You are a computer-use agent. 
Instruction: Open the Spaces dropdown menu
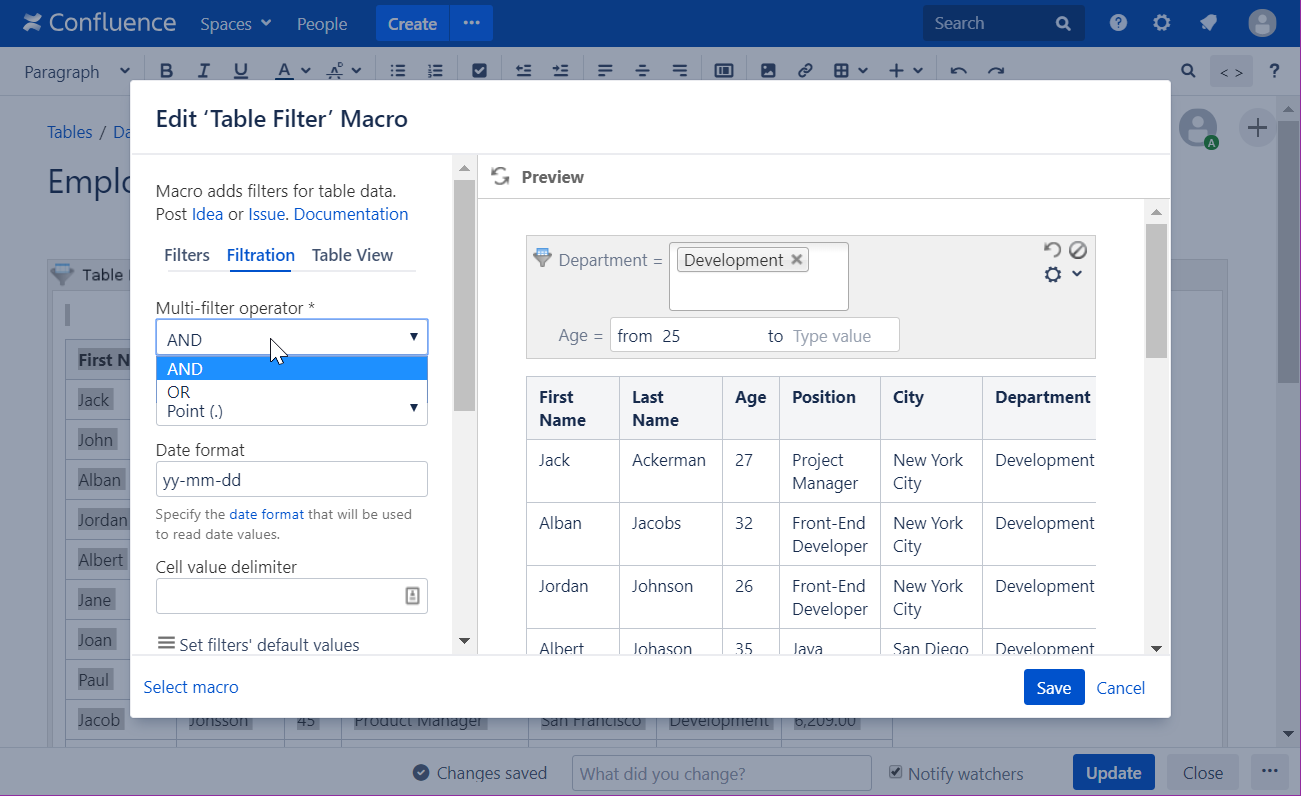point(235,24)
